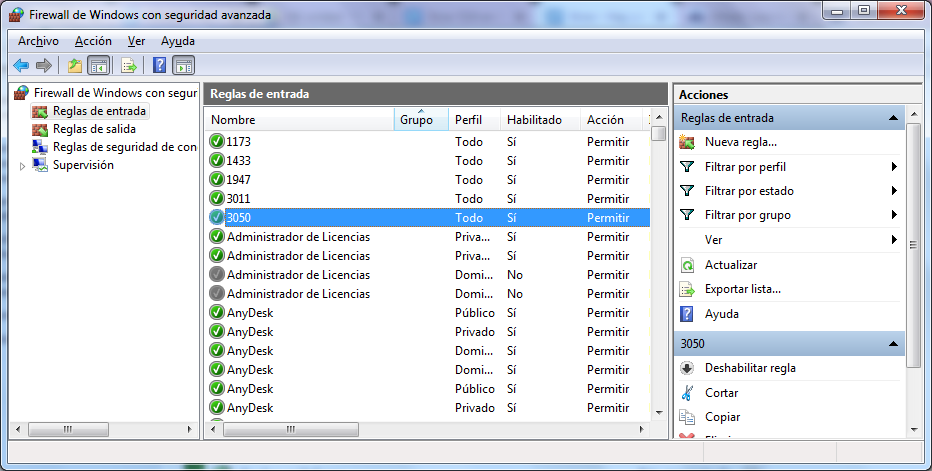Click the firewall icon in the title bar
This screenshot has height=471, width=932.
click(17, 14)
